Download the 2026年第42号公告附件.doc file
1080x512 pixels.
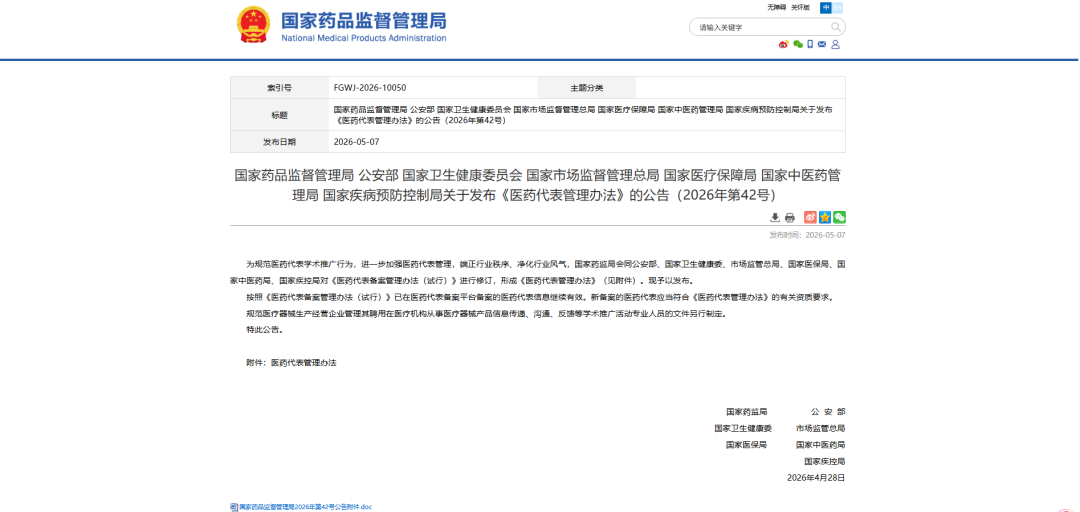coord(305,506)
